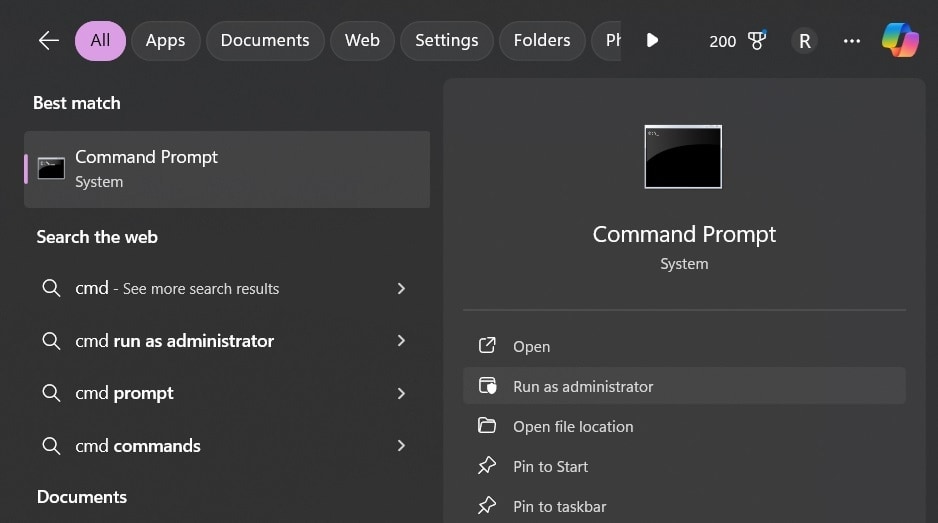Choose Open in the Command Prompt actions
938x523 pixels.
[x=684, y=346]
